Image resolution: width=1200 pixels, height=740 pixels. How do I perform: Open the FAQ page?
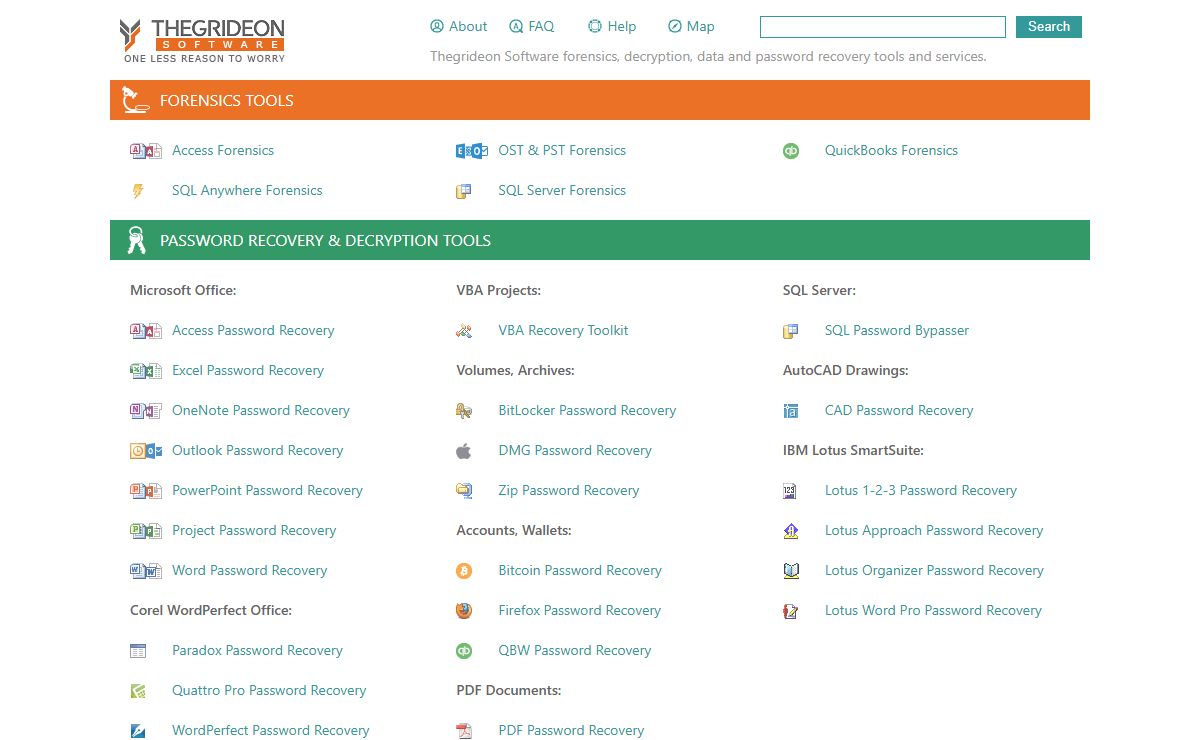[x=531, y=27]
